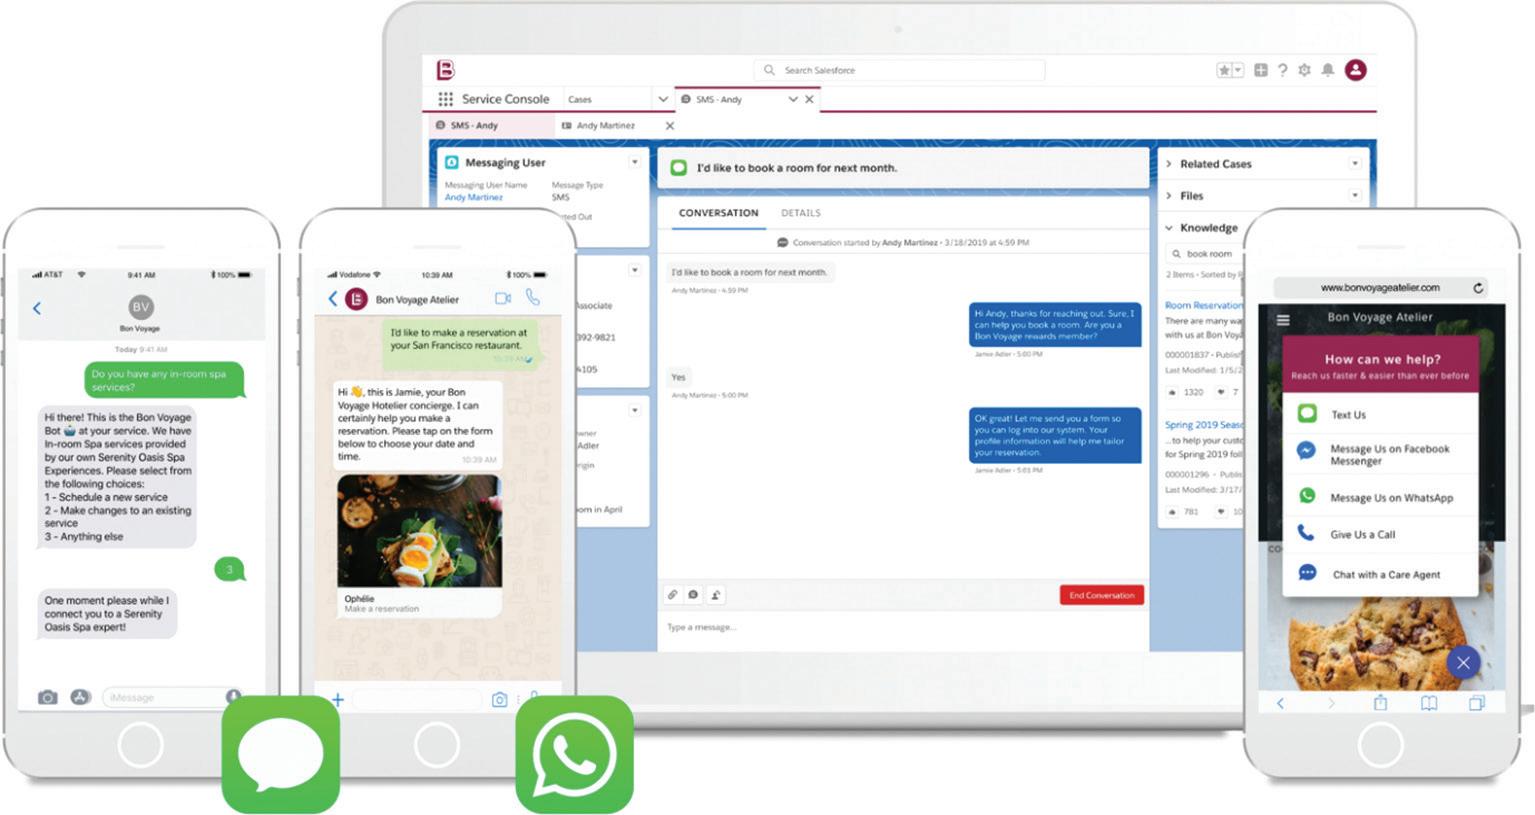Open Safari tabs icon

pyautogui.click(x=1476, y=703)
